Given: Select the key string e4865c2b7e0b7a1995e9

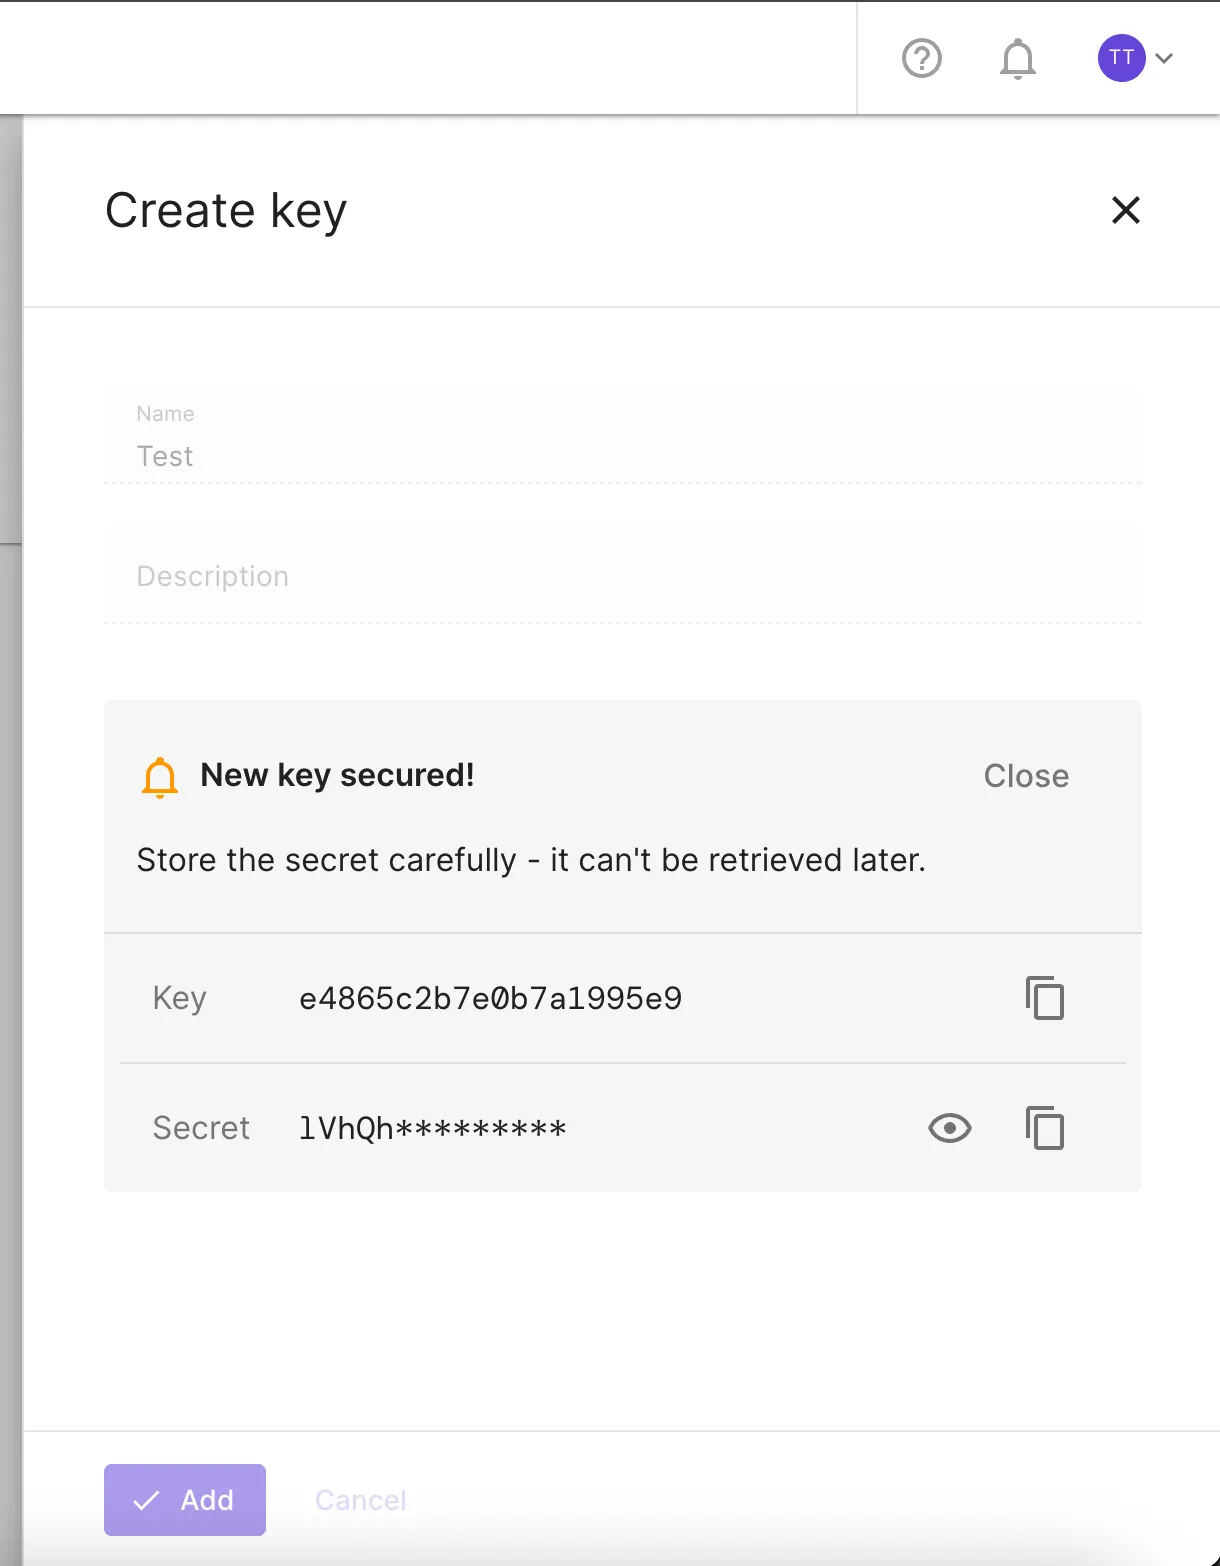Looking at the screenshot, I should (x=490, y=998).
